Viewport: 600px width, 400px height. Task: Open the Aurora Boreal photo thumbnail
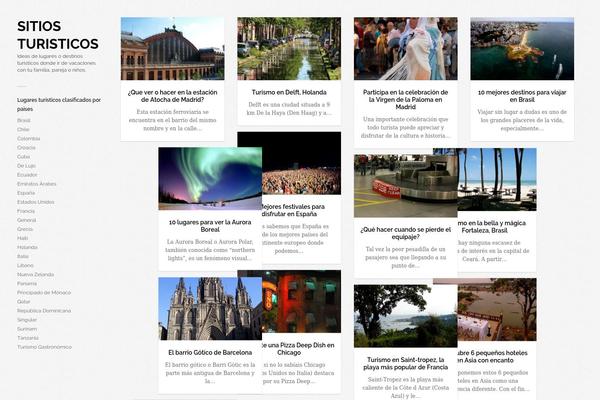point(210,178)
